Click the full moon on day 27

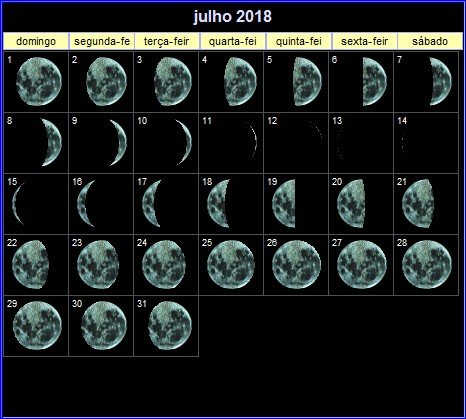pos(362,264)
